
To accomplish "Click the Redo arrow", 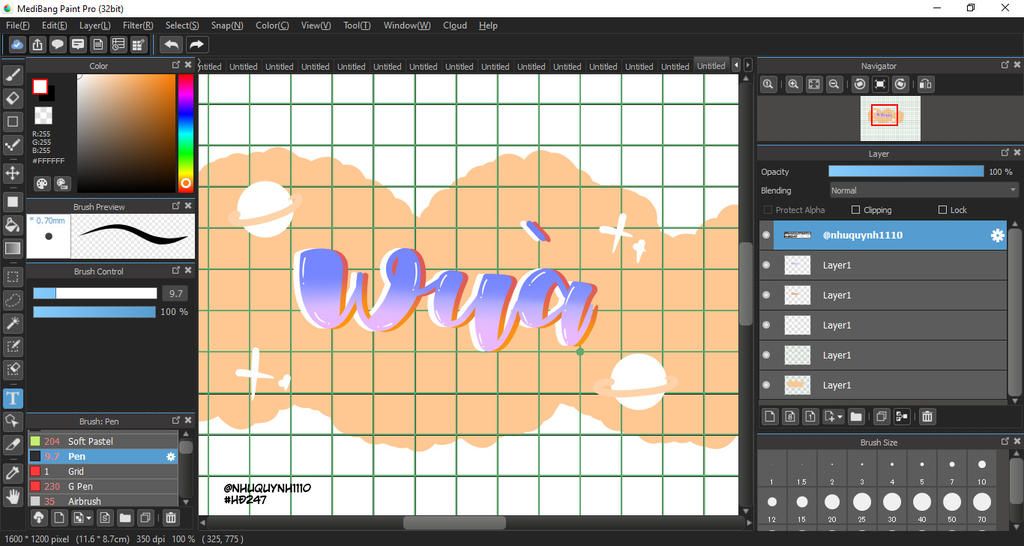I will (x=196, y=44).
